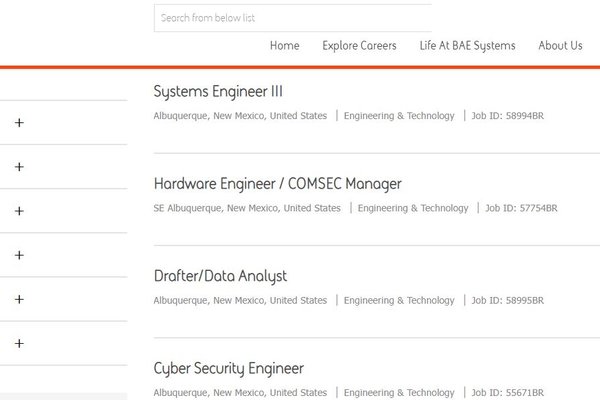Click Job ID: 57754BR text
Screen dimensions: 600x400
click(x=521, y=208)
